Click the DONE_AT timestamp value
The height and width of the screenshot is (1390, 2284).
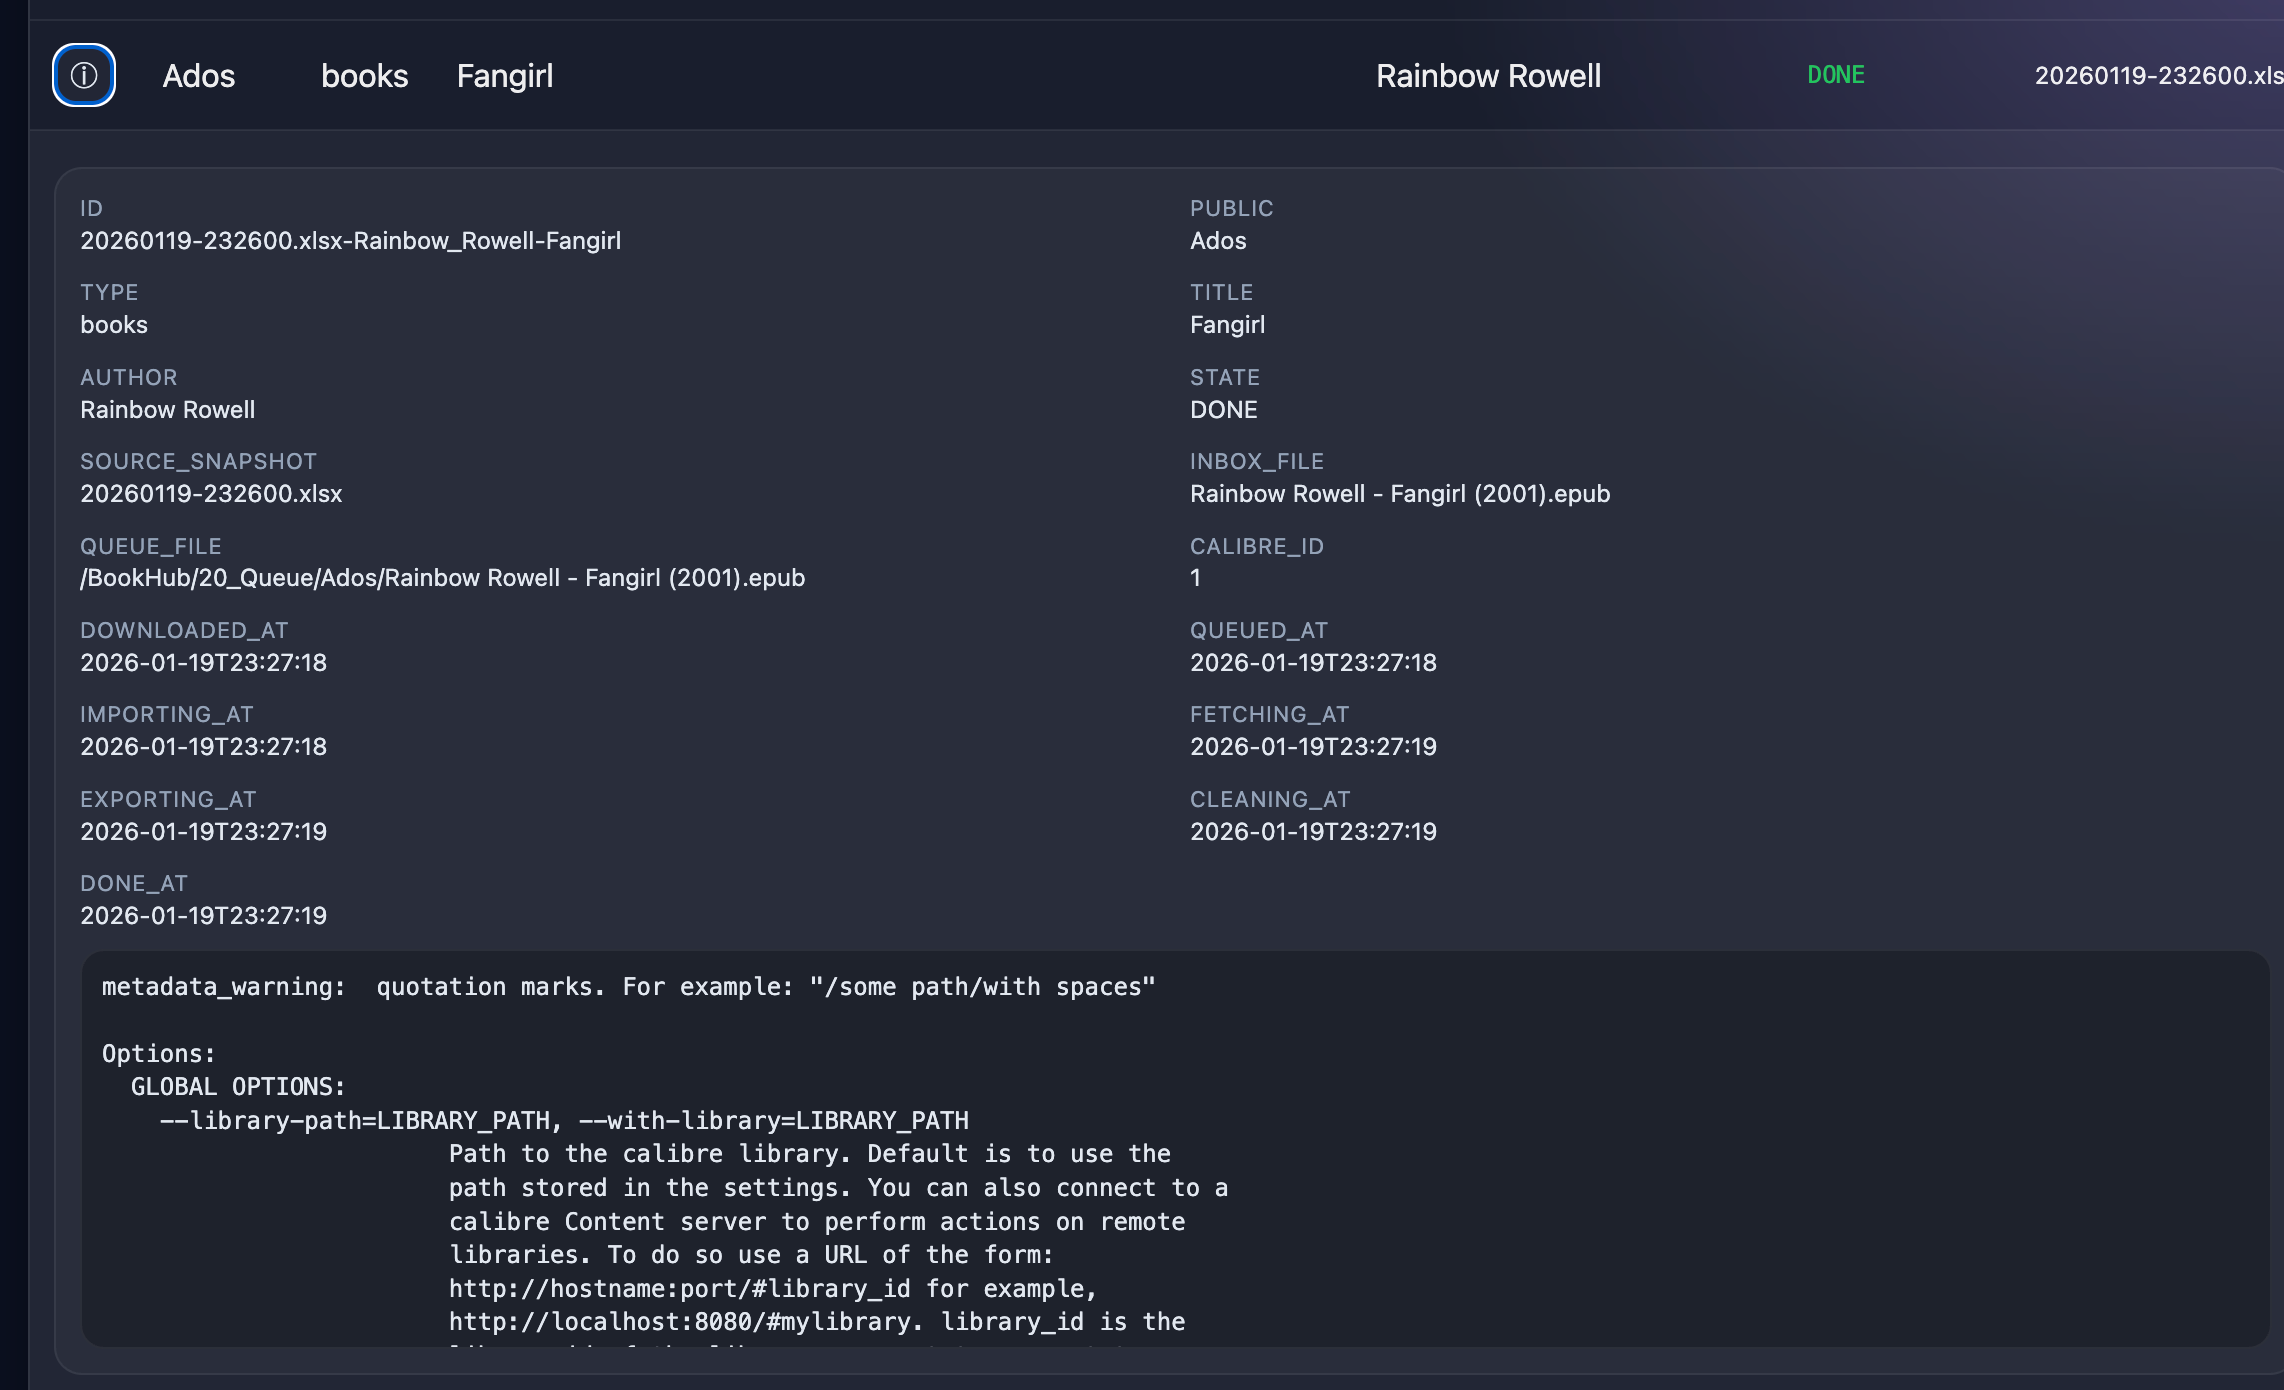tap(203, 916)
